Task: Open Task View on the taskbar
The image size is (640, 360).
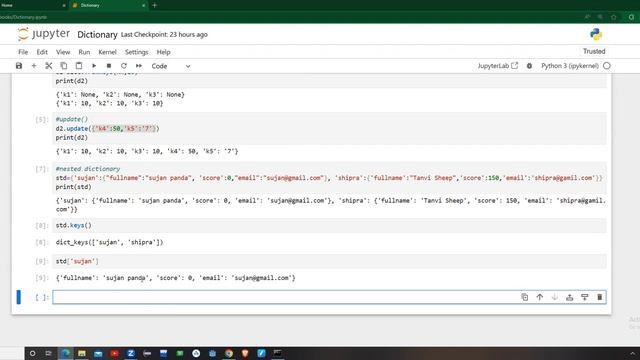Action: (49, 353)
